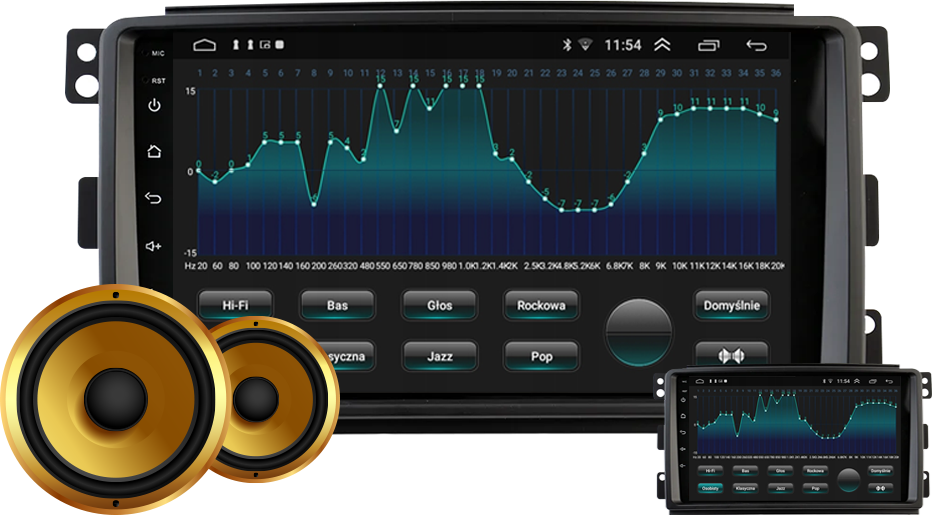Click band number 1 label
Screen dimensions: 932x515
(200, 73)
